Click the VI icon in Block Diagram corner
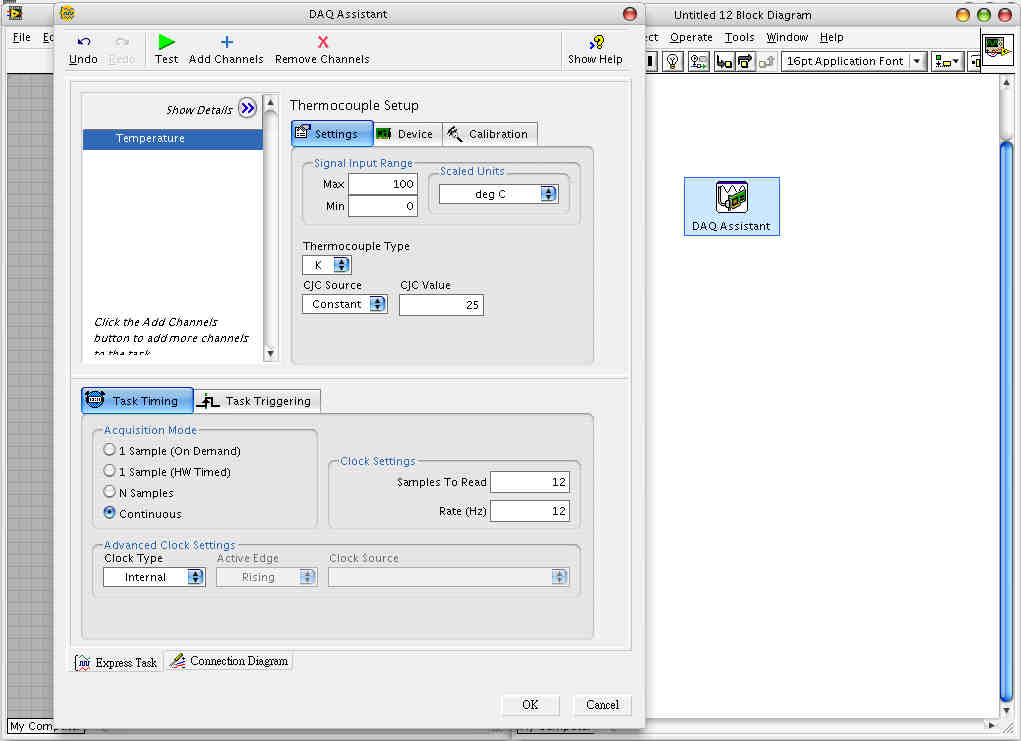The height and width of the screenshot is (741, 1021). click(997, 49)
